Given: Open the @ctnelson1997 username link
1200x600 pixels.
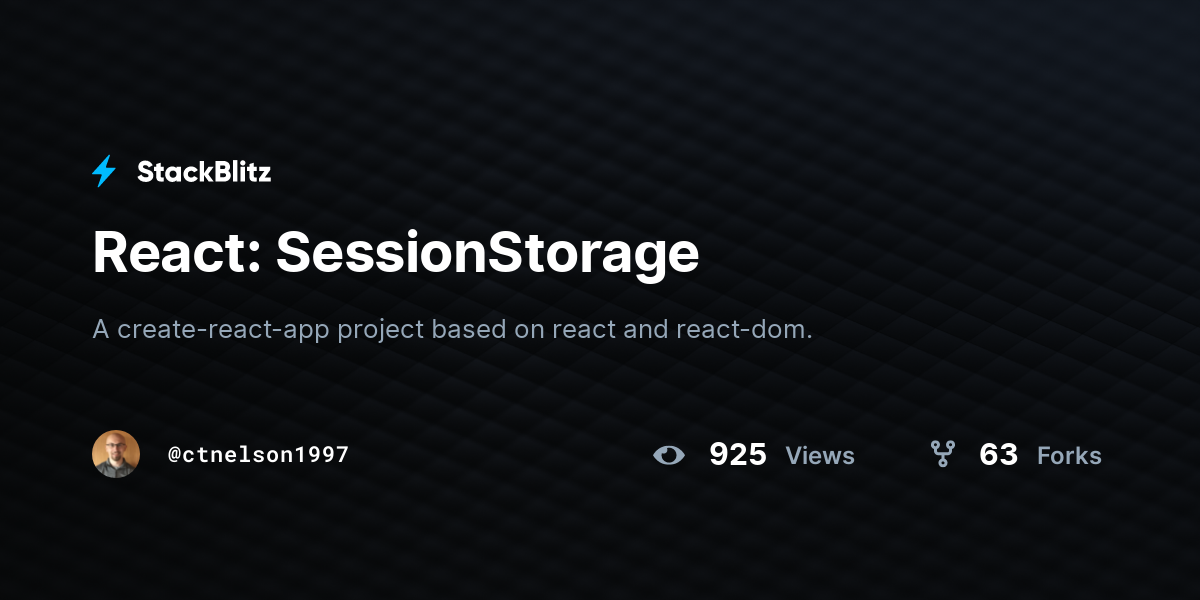Looking at the screenshot, I should (x=259, y=455).
